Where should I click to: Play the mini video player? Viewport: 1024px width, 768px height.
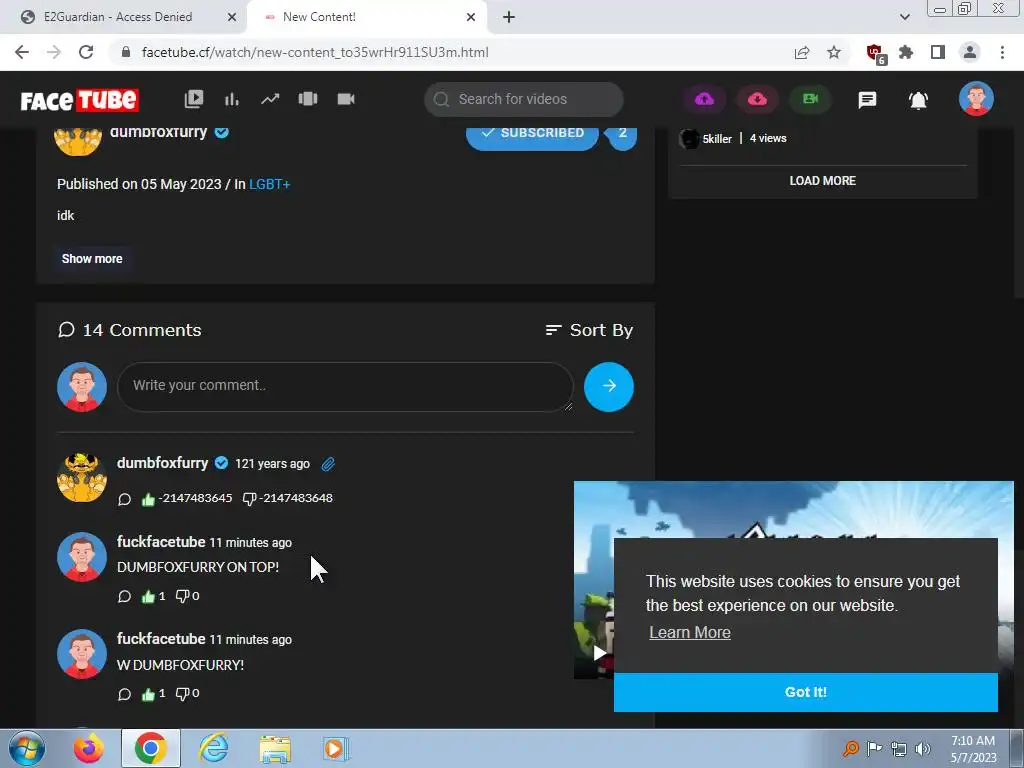pyautogui.click(x=599, y=653)
